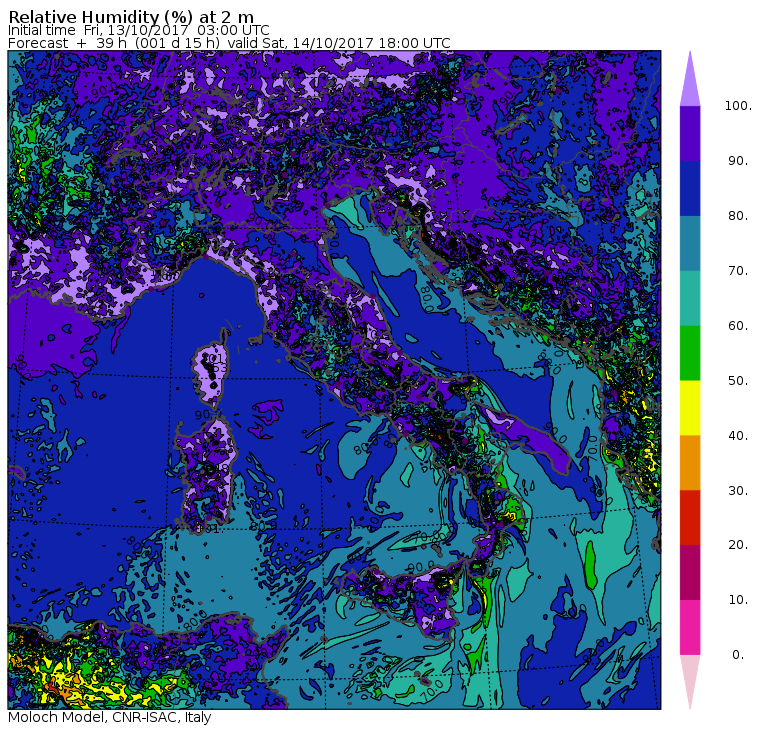Click the "30." legend value
The image size is (760, 731).
(738, 491)
